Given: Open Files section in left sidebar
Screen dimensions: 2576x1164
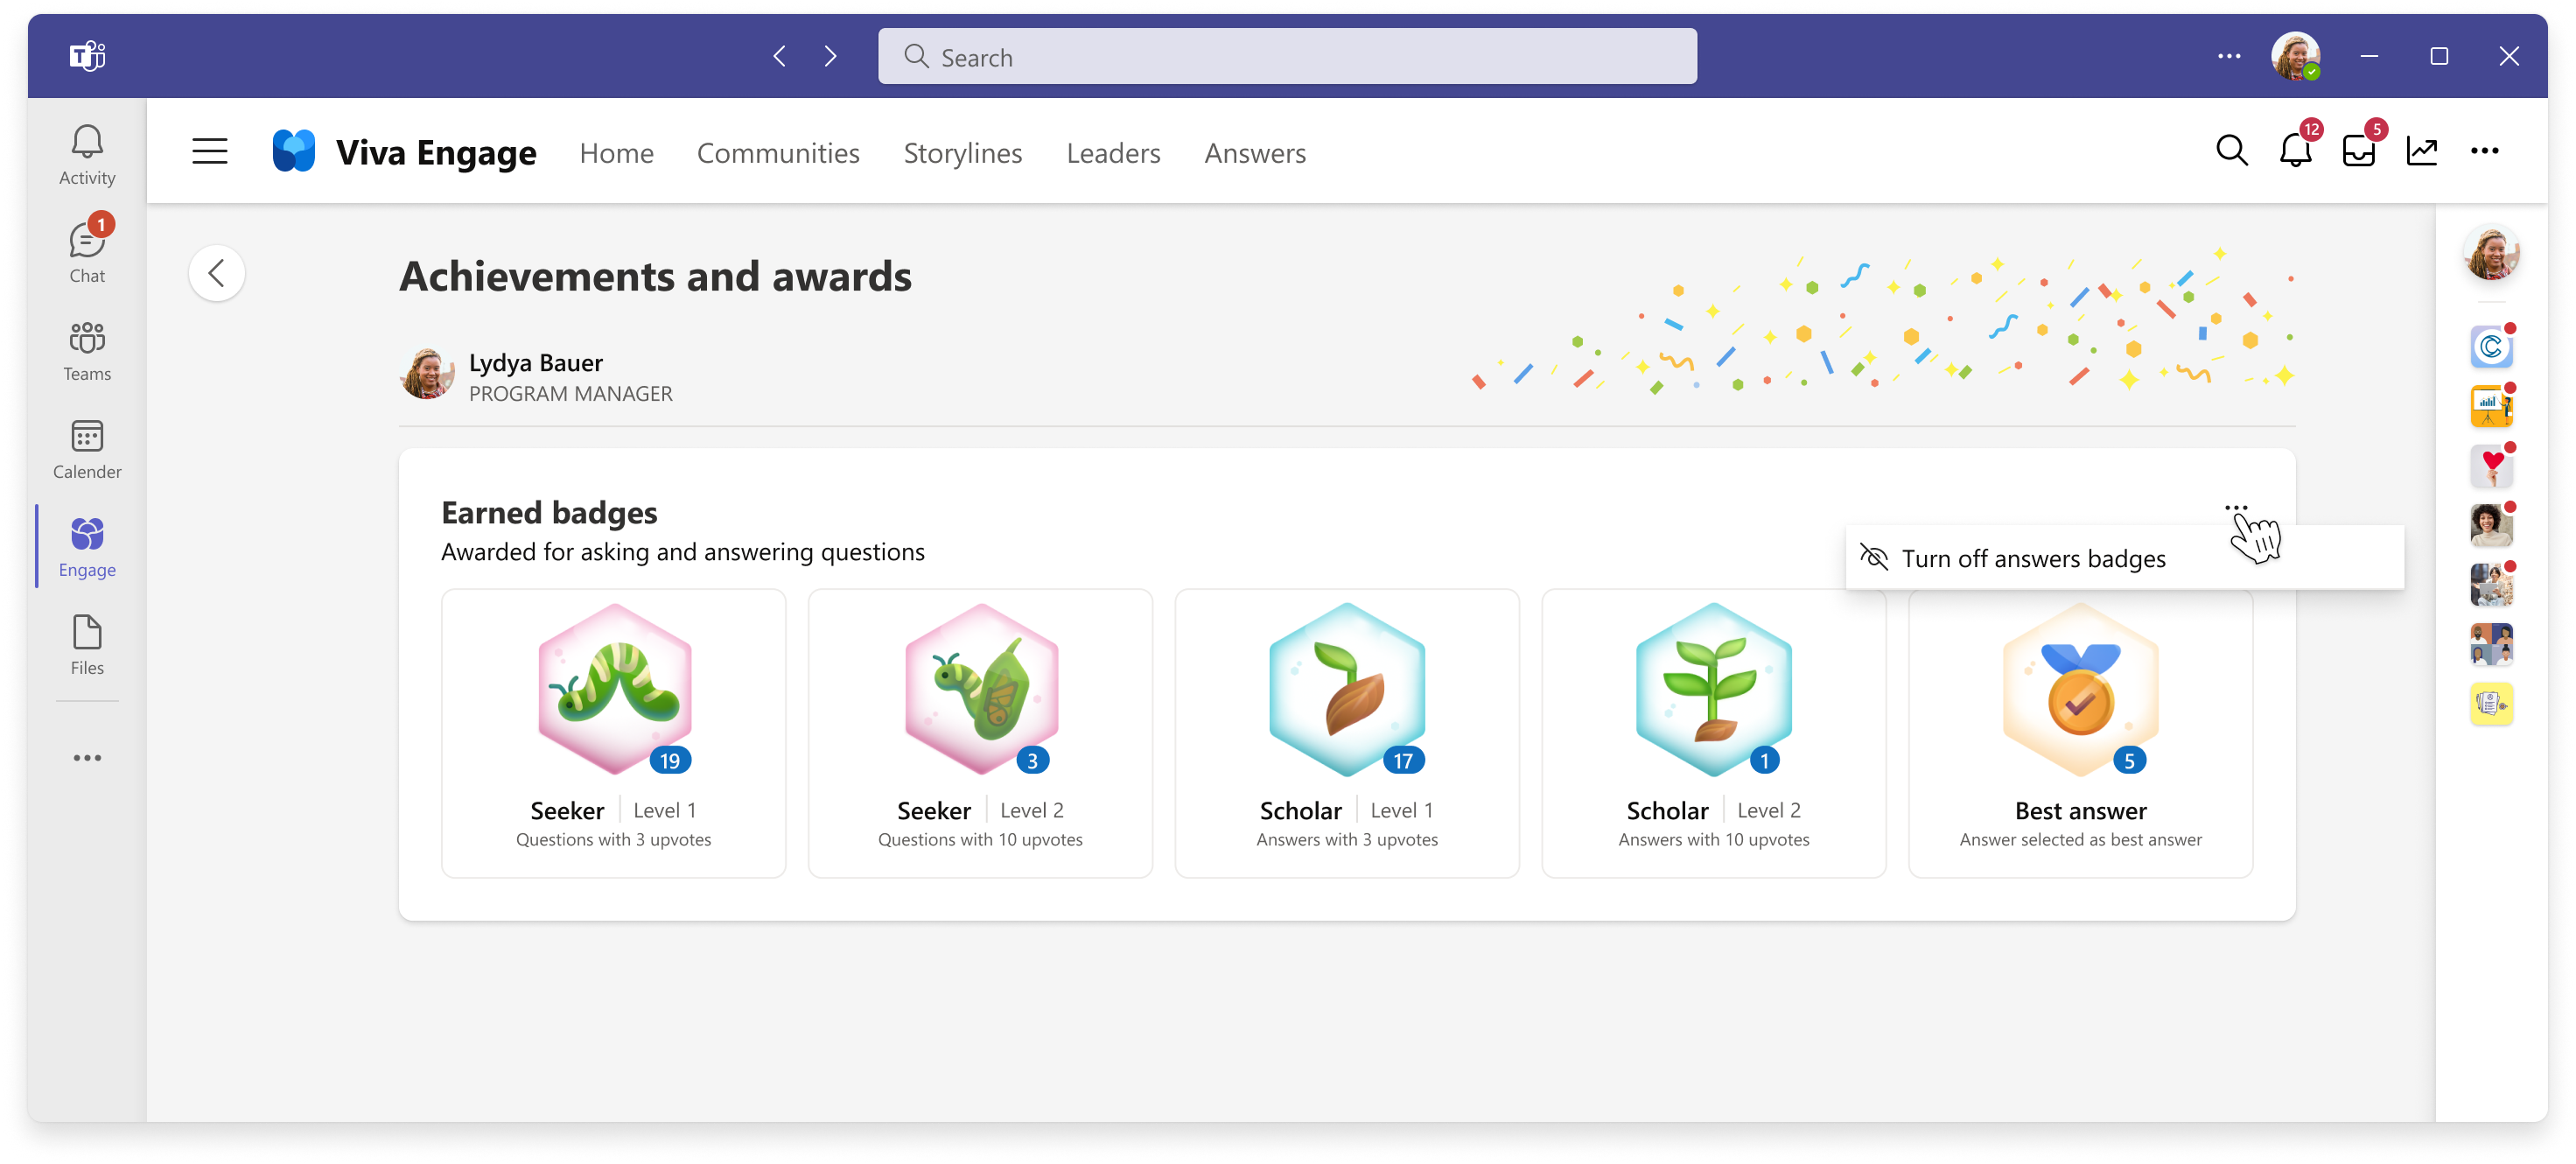Looking at the screenshot, I should coord(84,646).
